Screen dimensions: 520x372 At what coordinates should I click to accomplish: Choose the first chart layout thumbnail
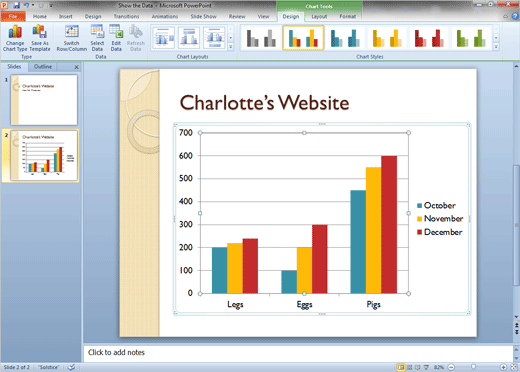pos(163,38)
